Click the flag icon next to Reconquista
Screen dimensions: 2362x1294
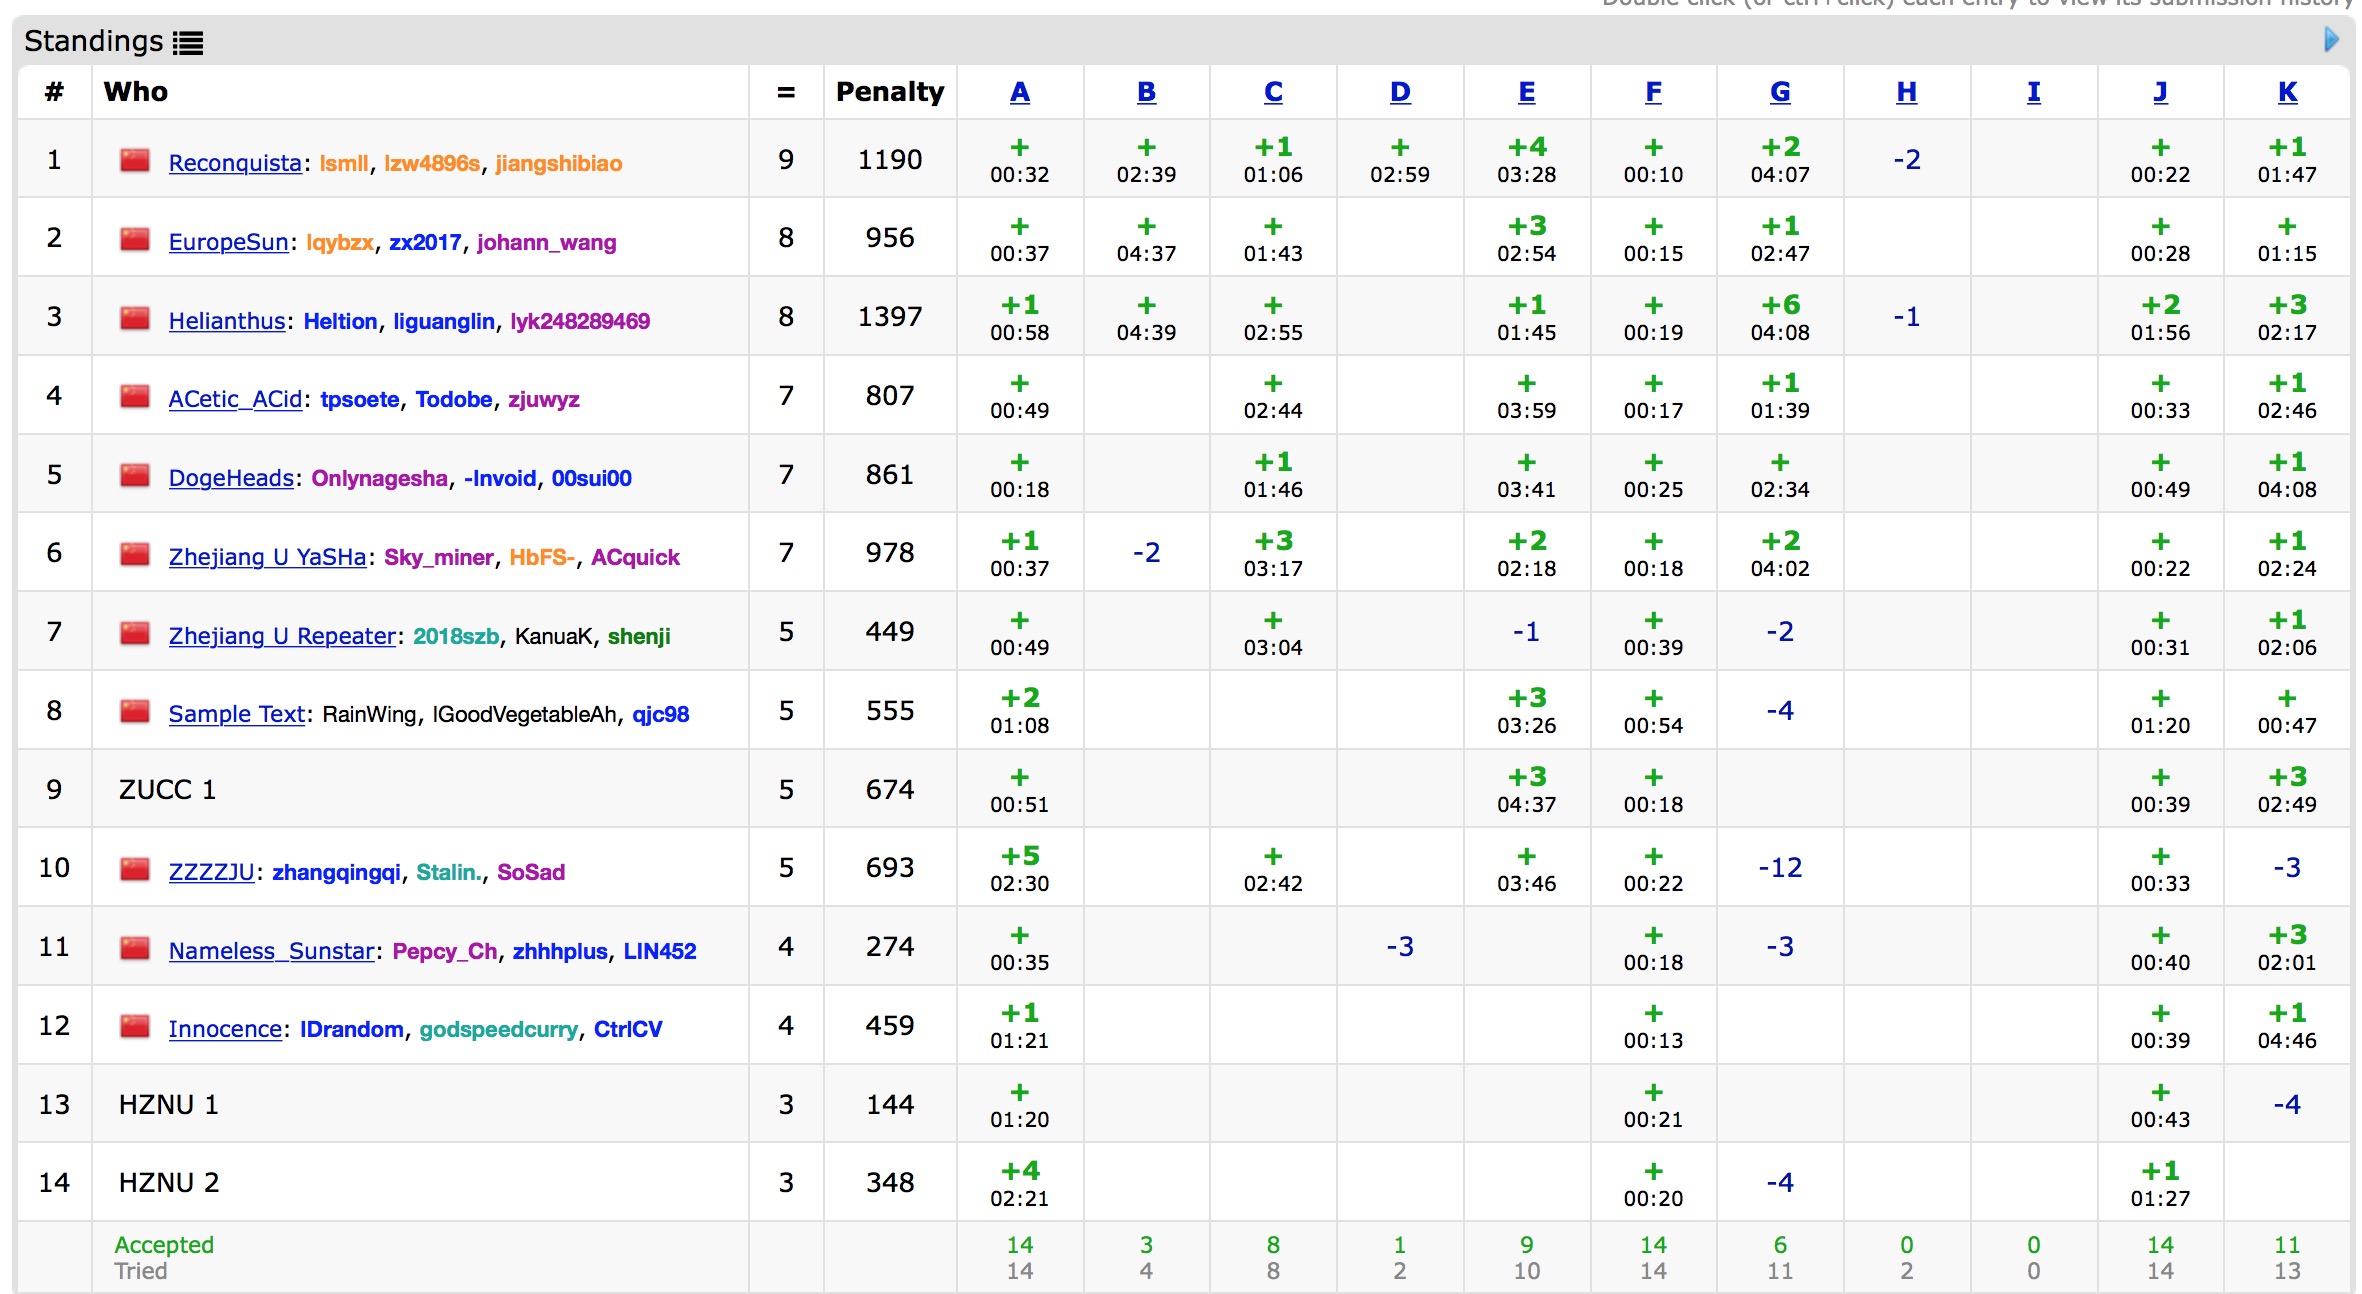point(135,160)
